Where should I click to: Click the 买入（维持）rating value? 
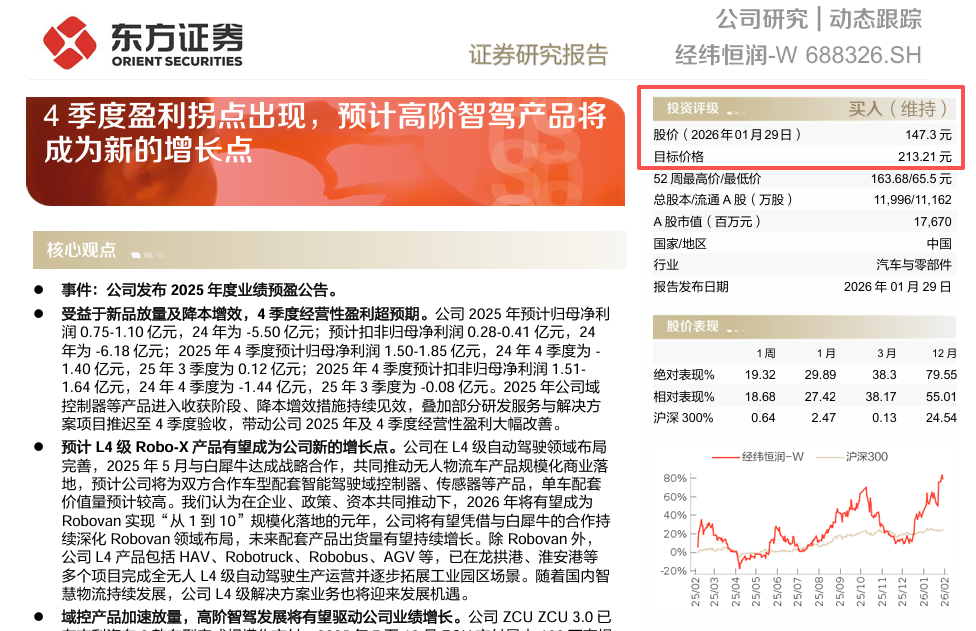pyautogui.click(x=899, y=109)
